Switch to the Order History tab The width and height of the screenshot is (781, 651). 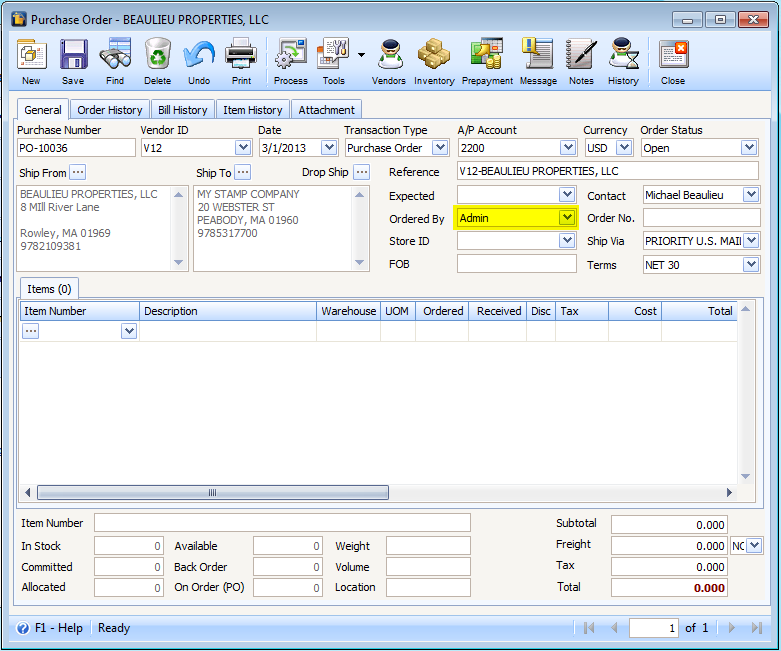pos(110,110)
